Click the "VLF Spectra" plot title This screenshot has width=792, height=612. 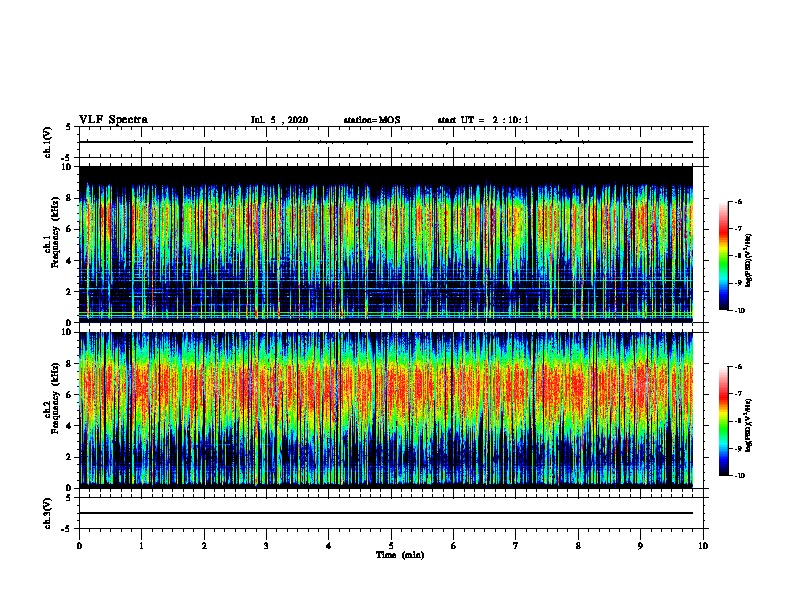click(113, 120)
